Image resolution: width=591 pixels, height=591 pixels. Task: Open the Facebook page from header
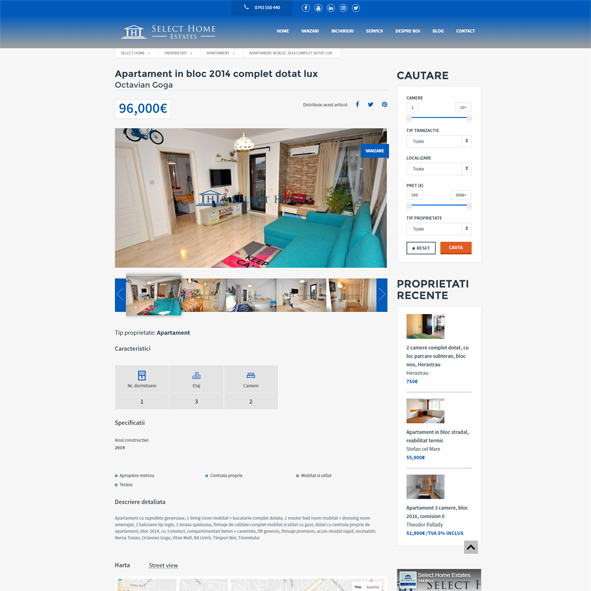306,8
